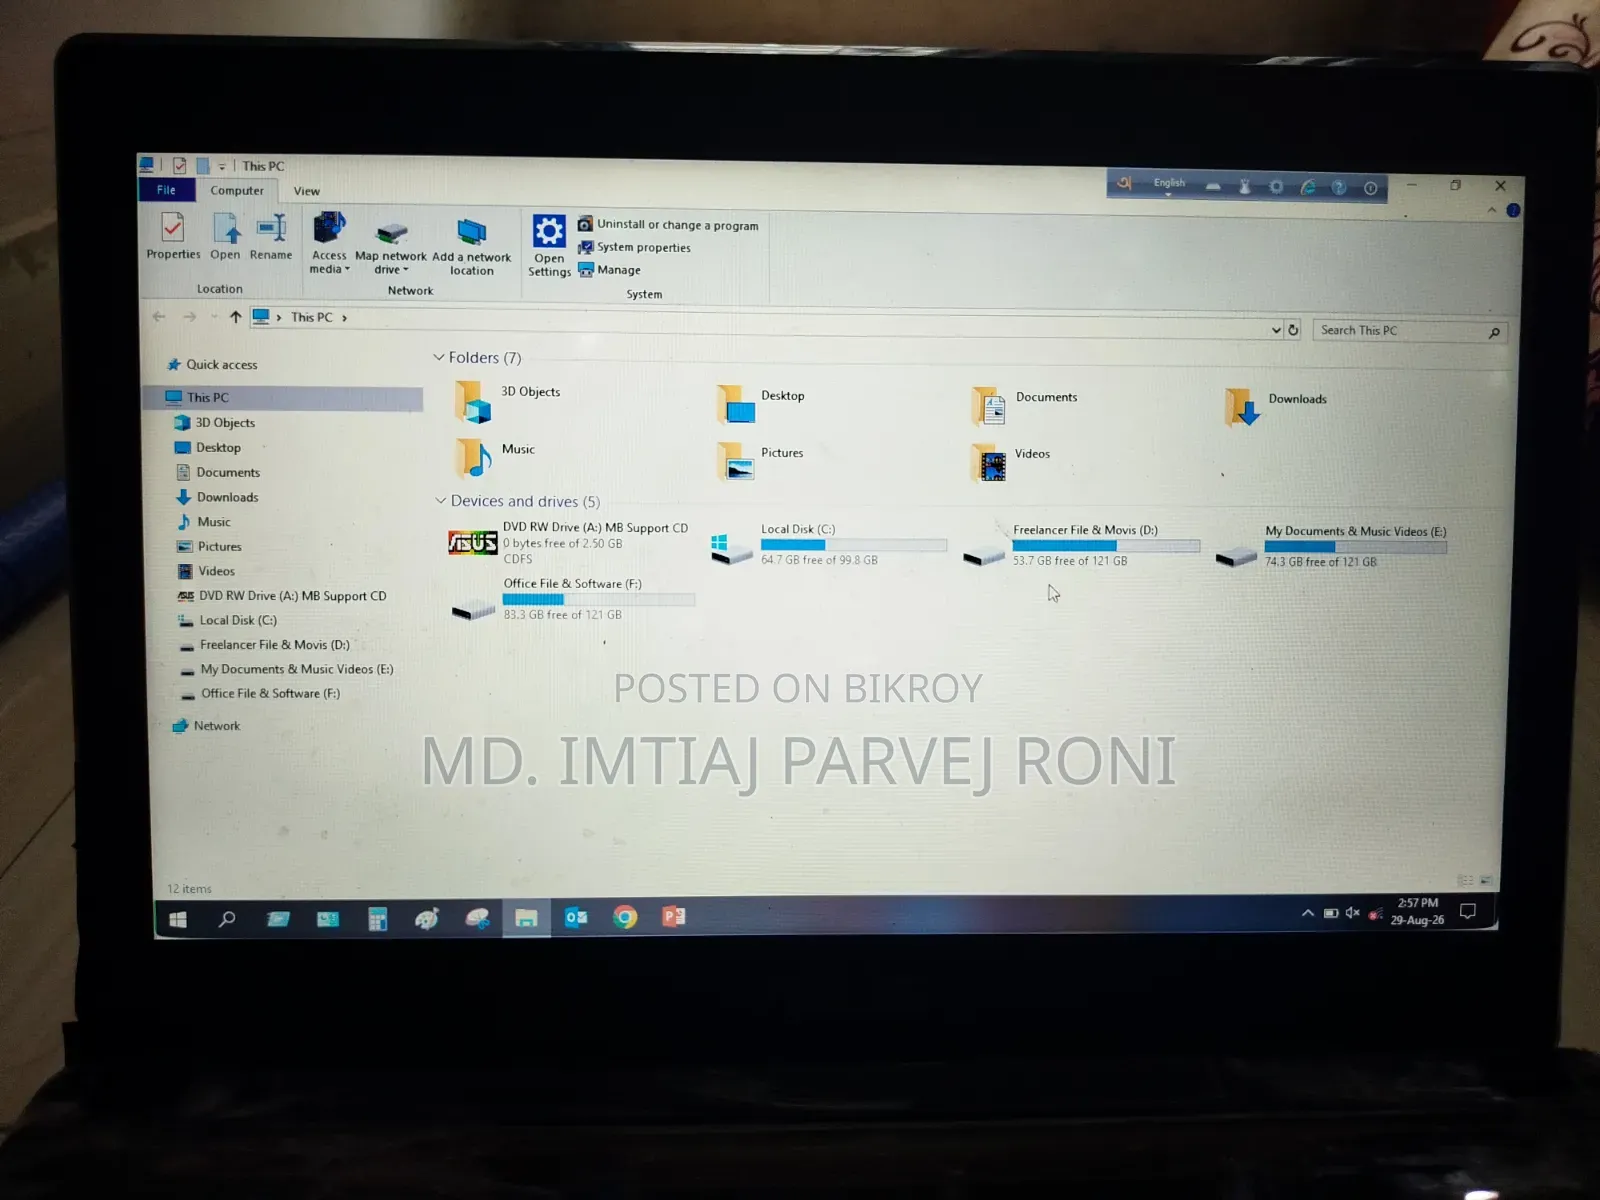Viewport: 1600px width, 1200px height.
Task: Show hidden system tray icons chevron
Action: click(1307, 913)
